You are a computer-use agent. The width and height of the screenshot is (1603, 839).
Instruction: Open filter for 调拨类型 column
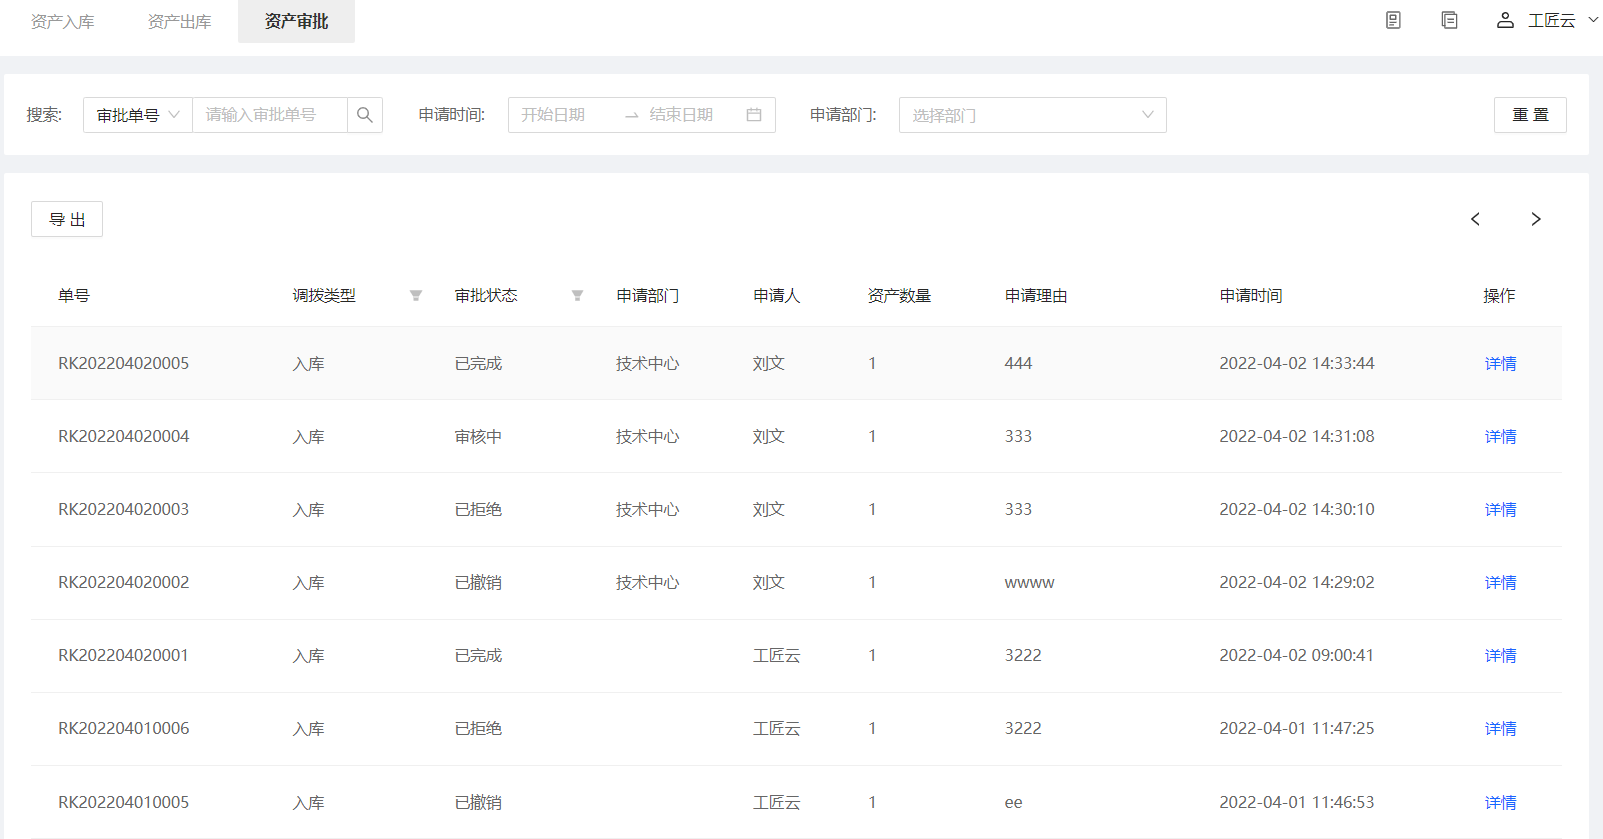pyautogui.click(x=416, y=296)
